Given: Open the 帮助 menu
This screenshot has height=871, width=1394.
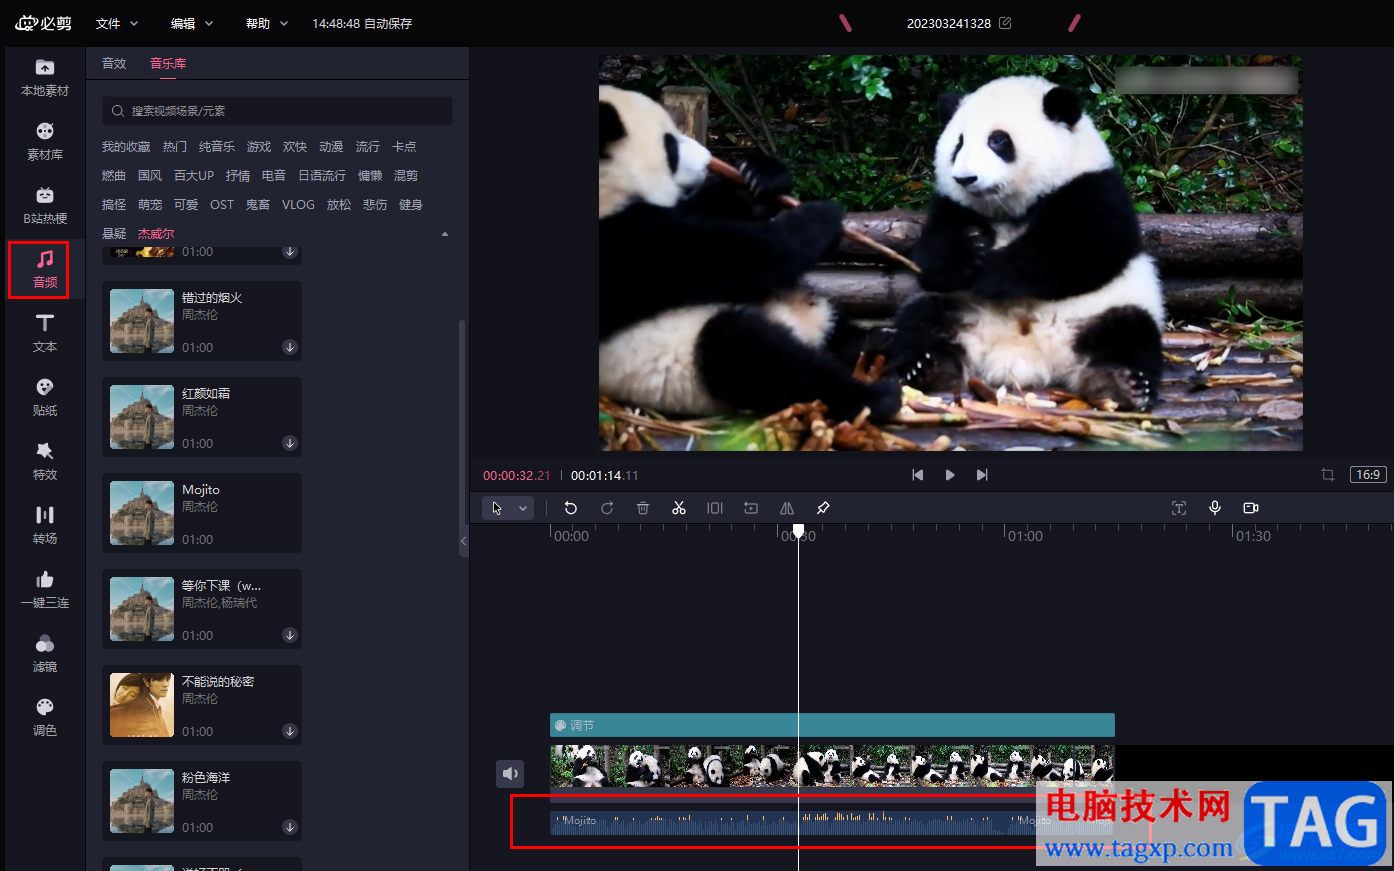Looking at the screenshot, I should [x=267, y=23].
